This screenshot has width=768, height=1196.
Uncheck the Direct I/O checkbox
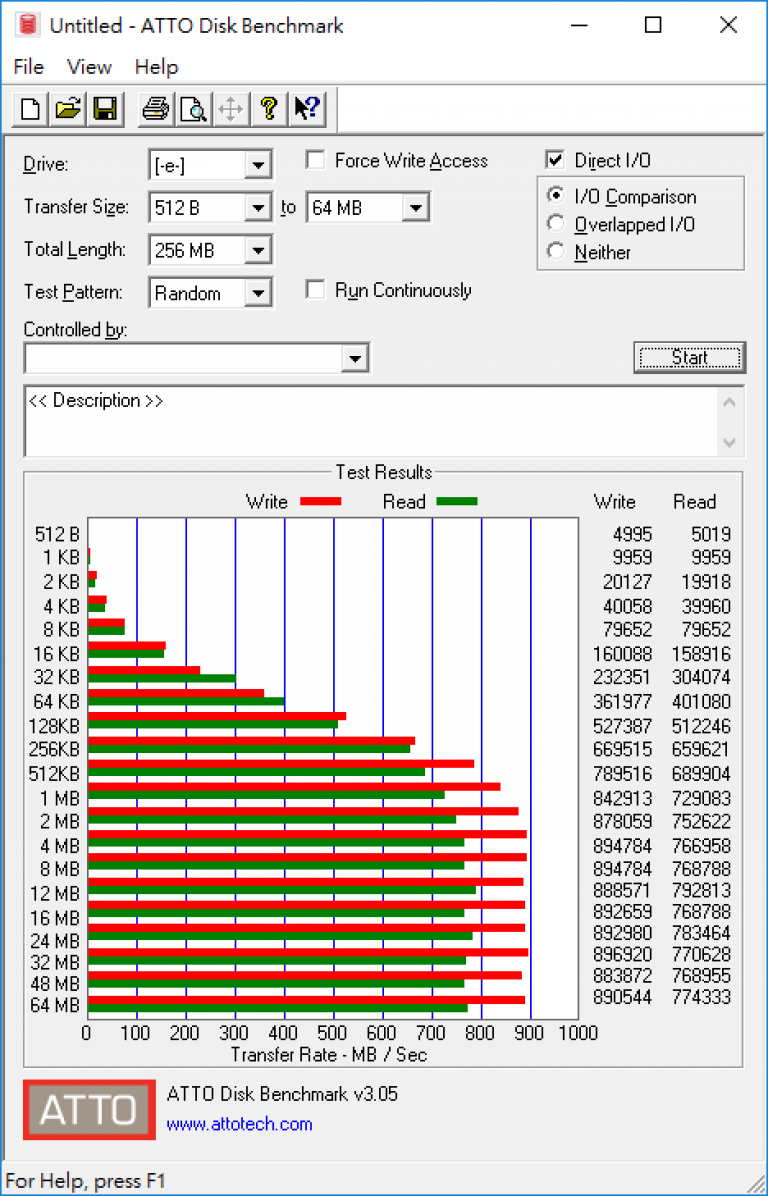[x=555, y=160]
